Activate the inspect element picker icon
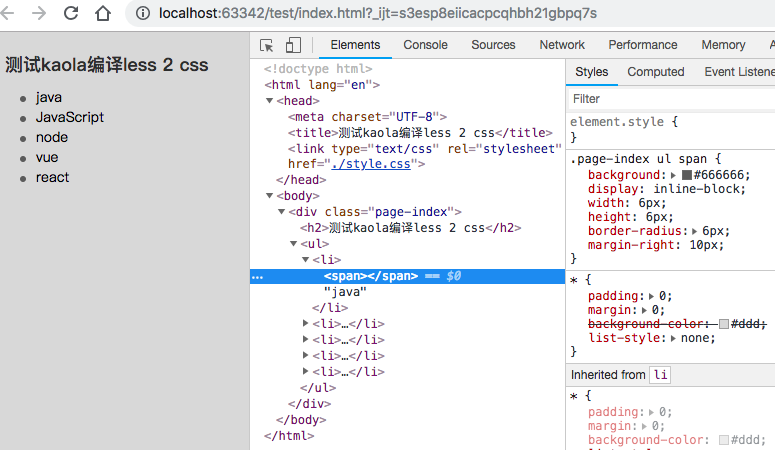Viewport: 775px width, 450px height. [x=266, y=45]
